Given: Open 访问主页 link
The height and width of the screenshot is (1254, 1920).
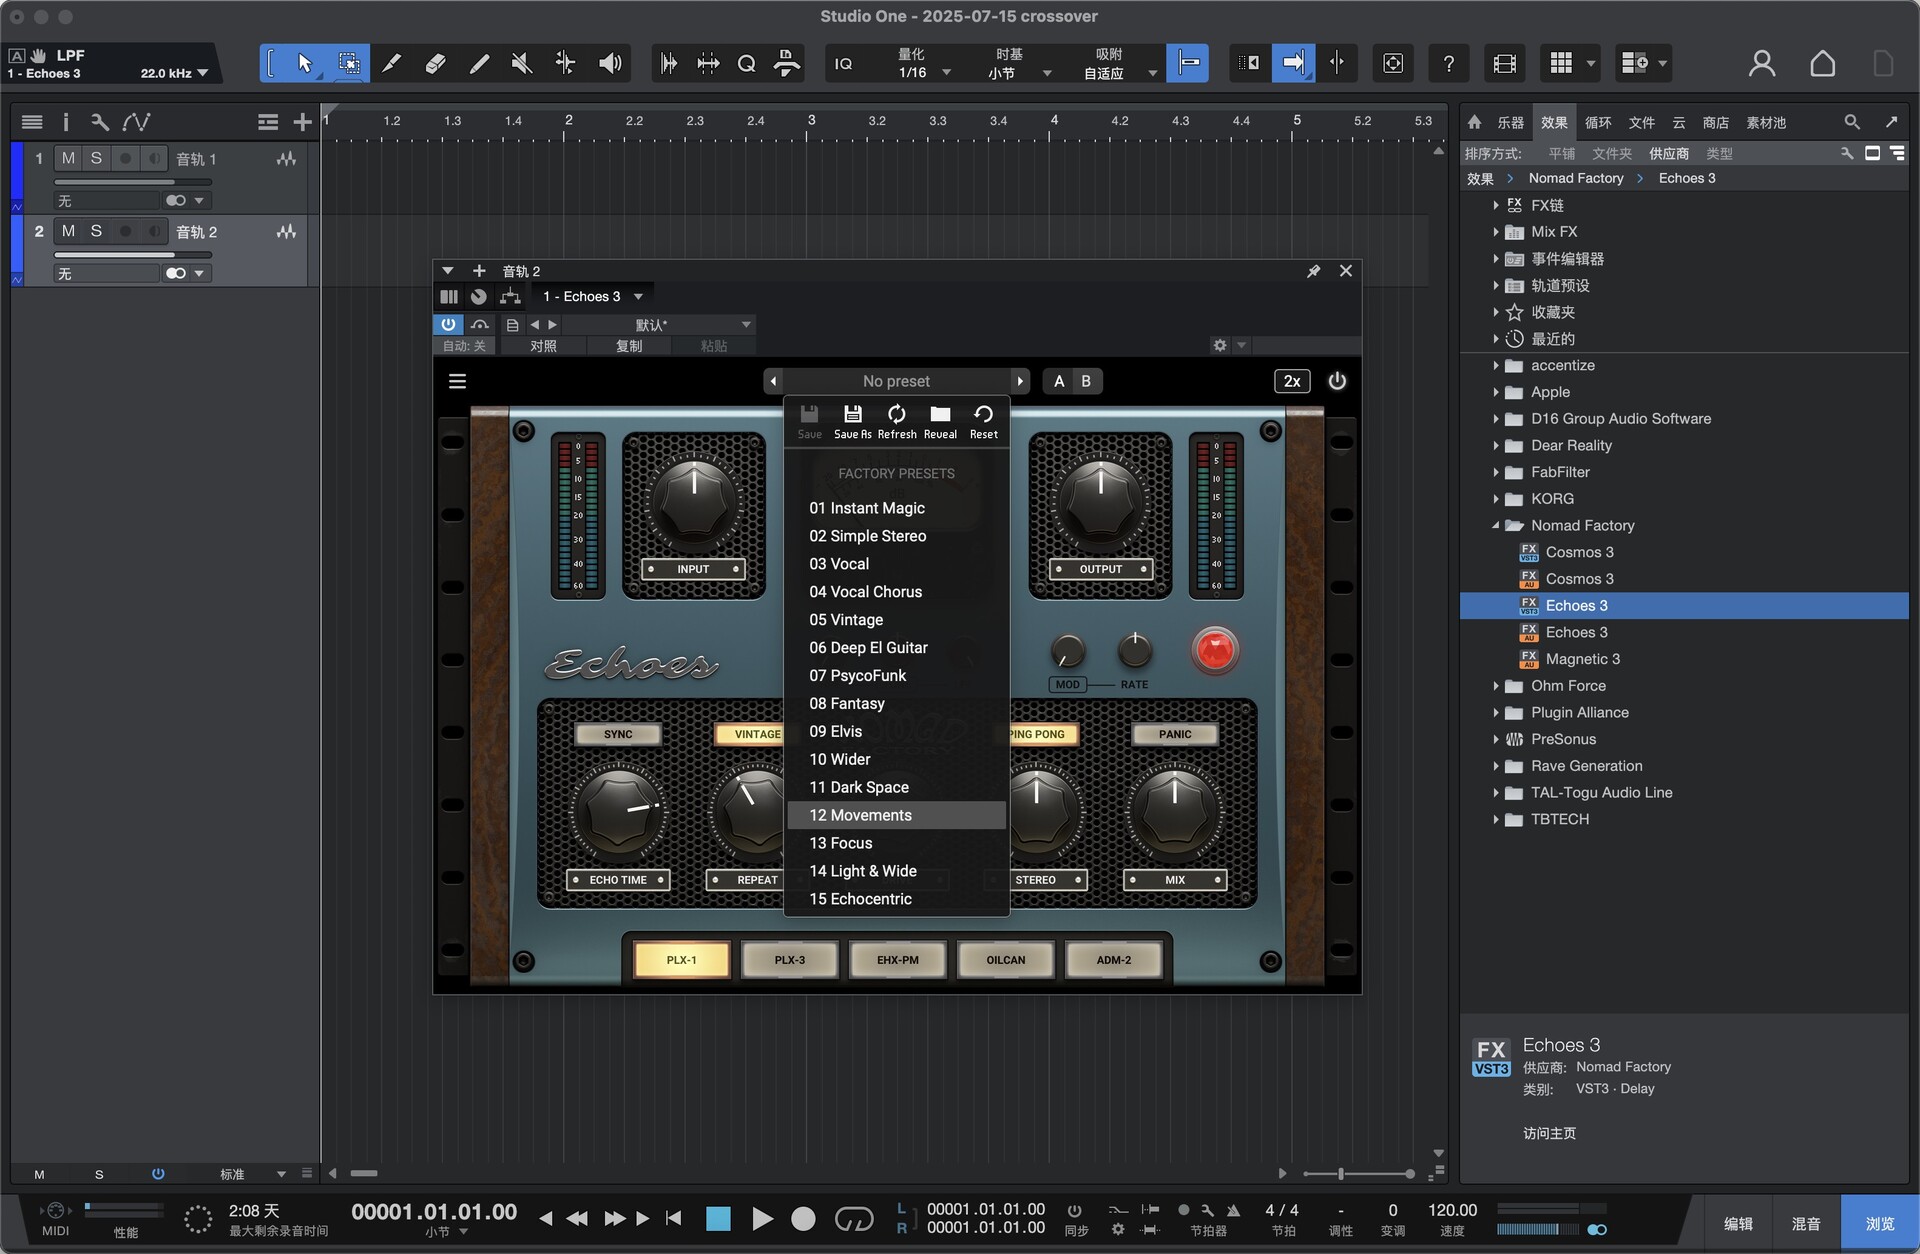Looking at the screenshot, I should point(1549,1133).
